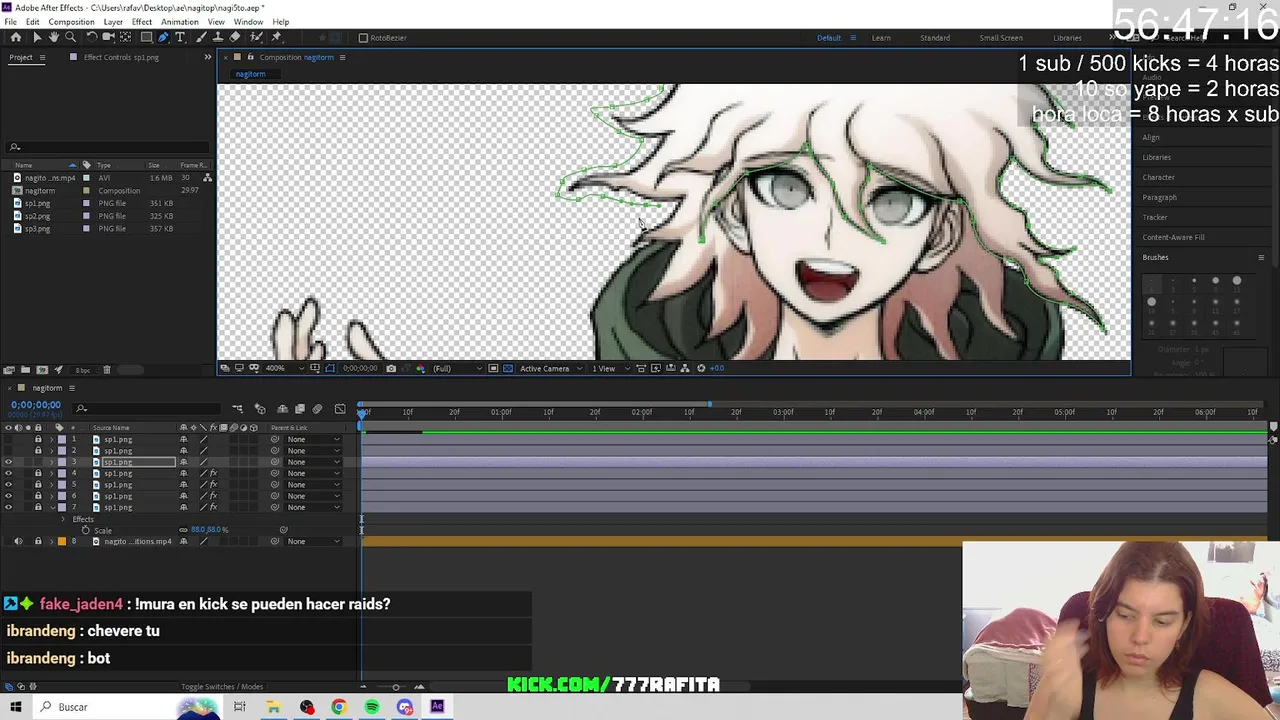The width and height of the screenshot is (1280, 720).
Task: Toggle the RotoBezier checkbox
Action: tap(363, 38)
